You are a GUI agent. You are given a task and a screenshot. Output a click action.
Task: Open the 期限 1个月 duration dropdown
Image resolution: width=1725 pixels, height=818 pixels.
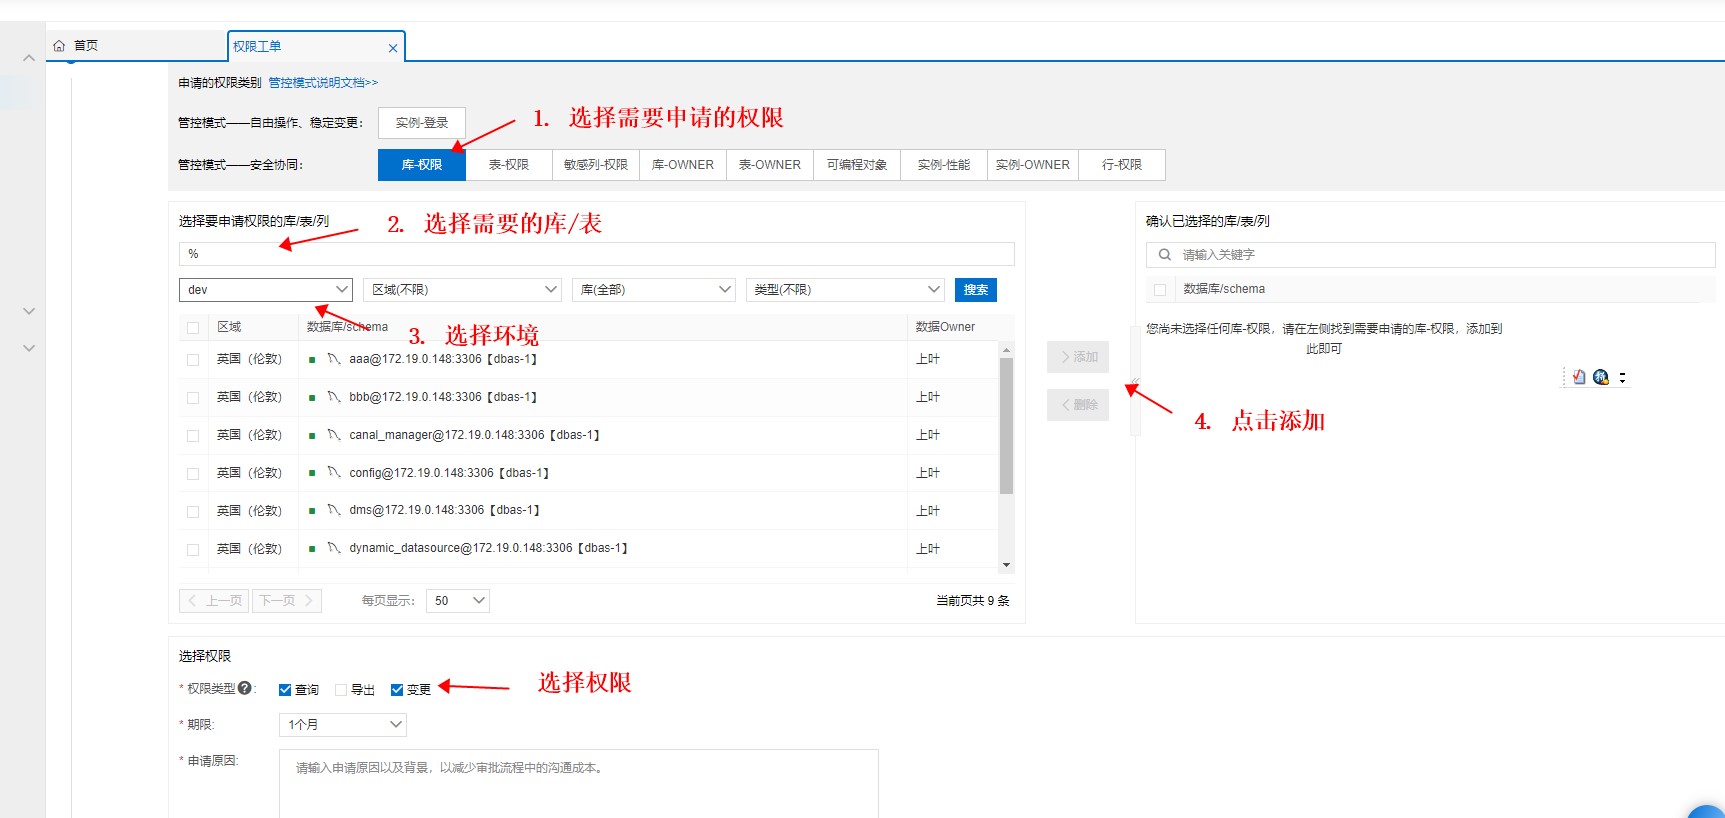pyautogui.click(x=342, y=725)
